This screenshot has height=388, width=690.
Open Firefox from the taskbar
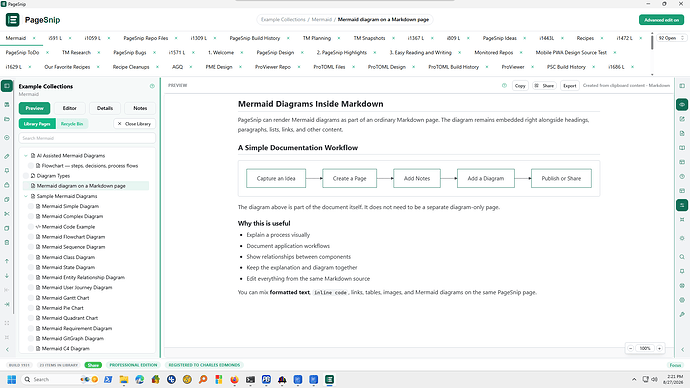(x=234, y=379)
